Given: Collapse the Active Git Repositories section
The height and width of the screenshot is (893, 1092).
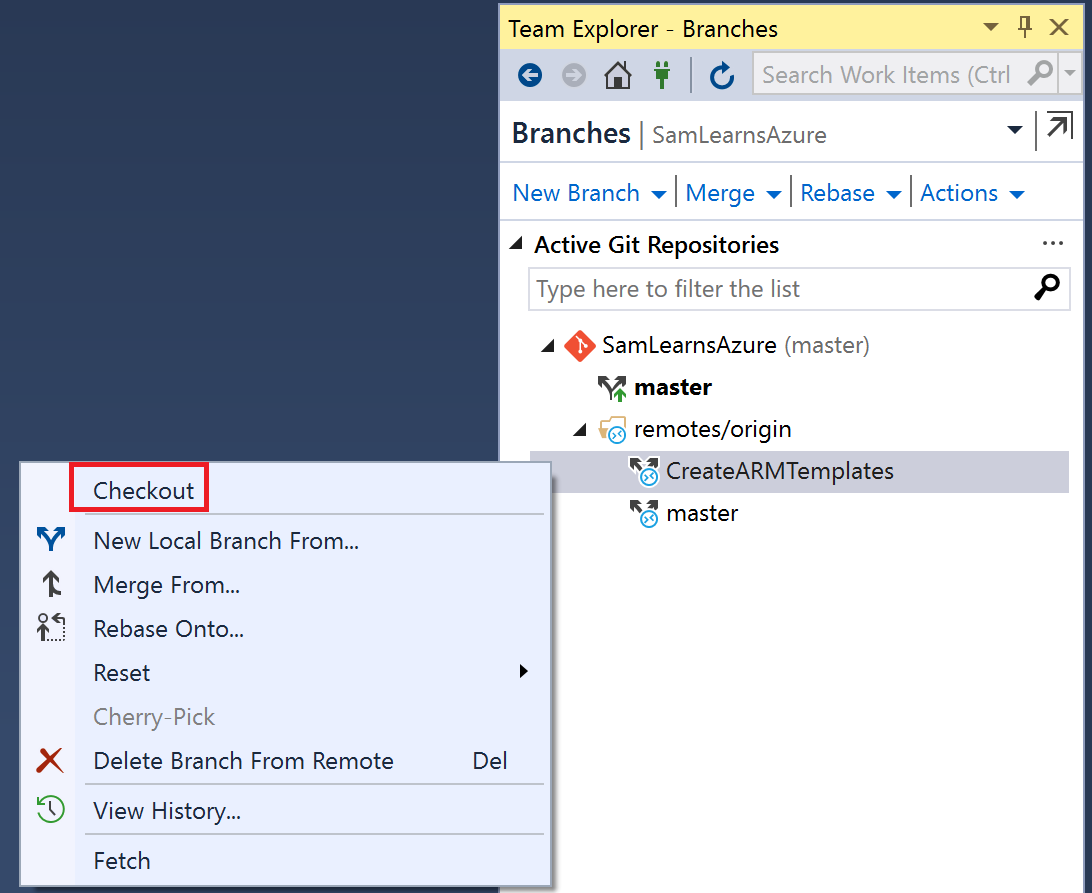Looking at the screenshot, I should pos(516,244).
